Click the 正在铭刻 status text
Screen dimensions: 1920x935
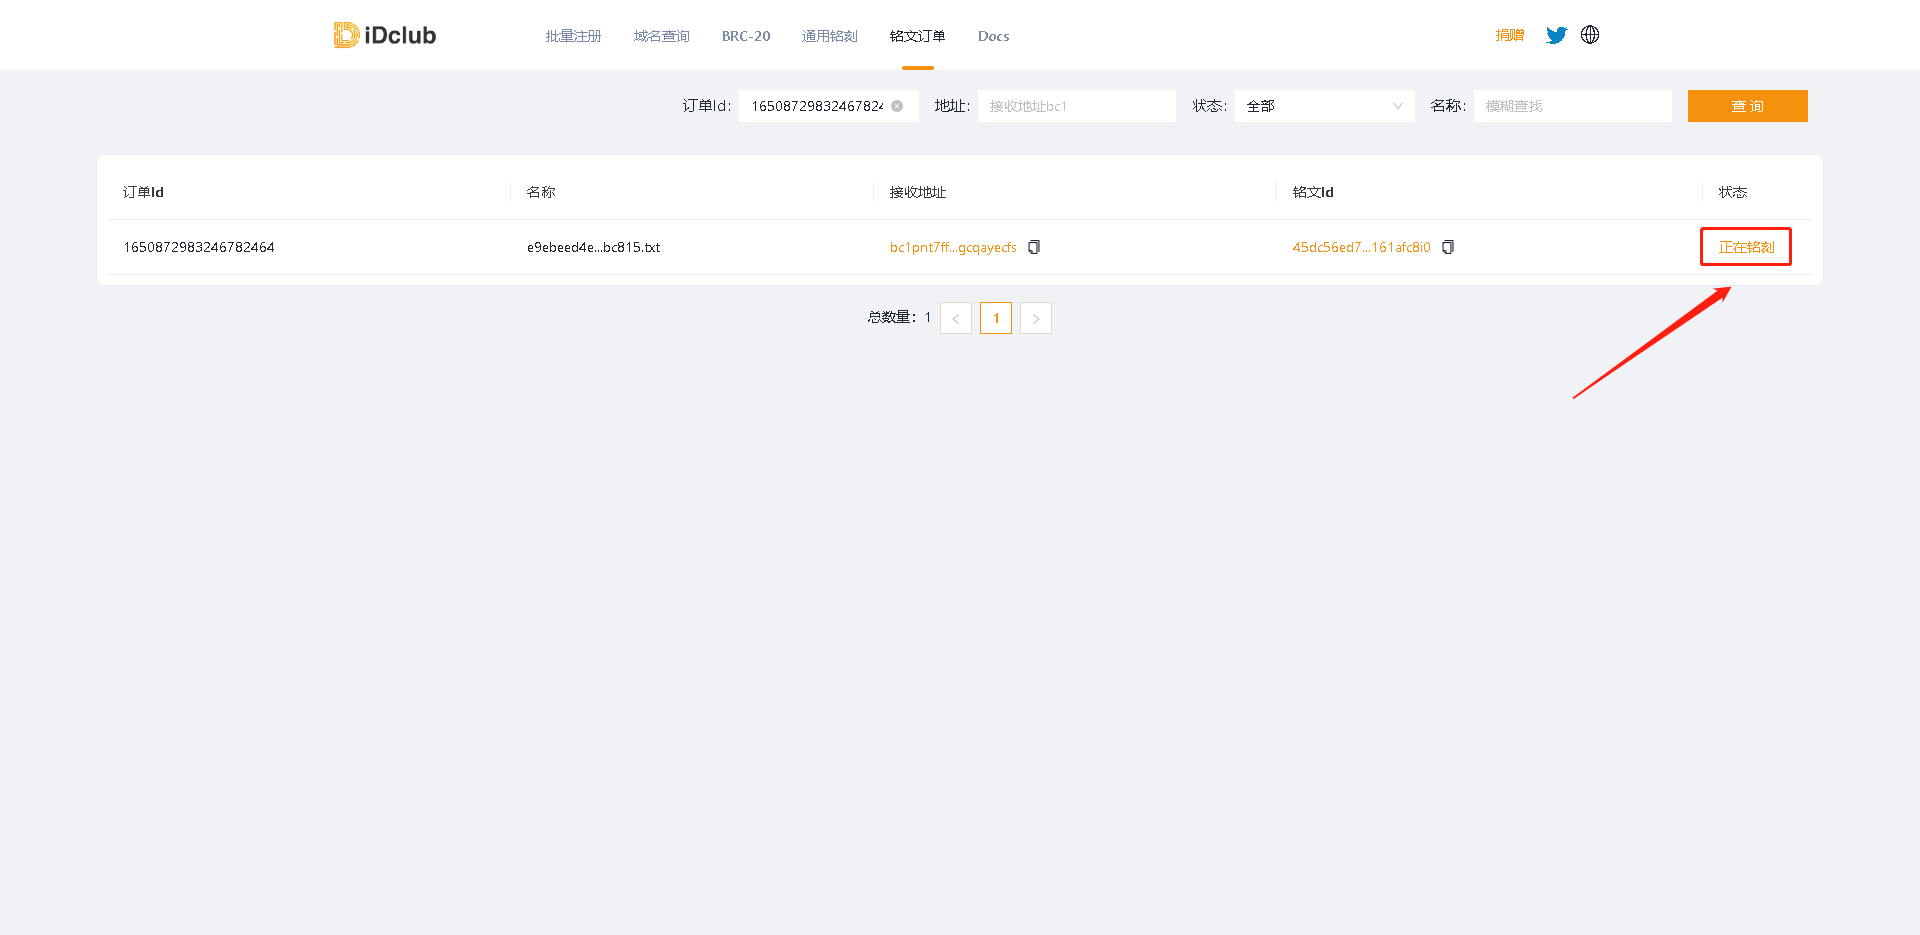pyautogui.click(x=1746, y=247)
